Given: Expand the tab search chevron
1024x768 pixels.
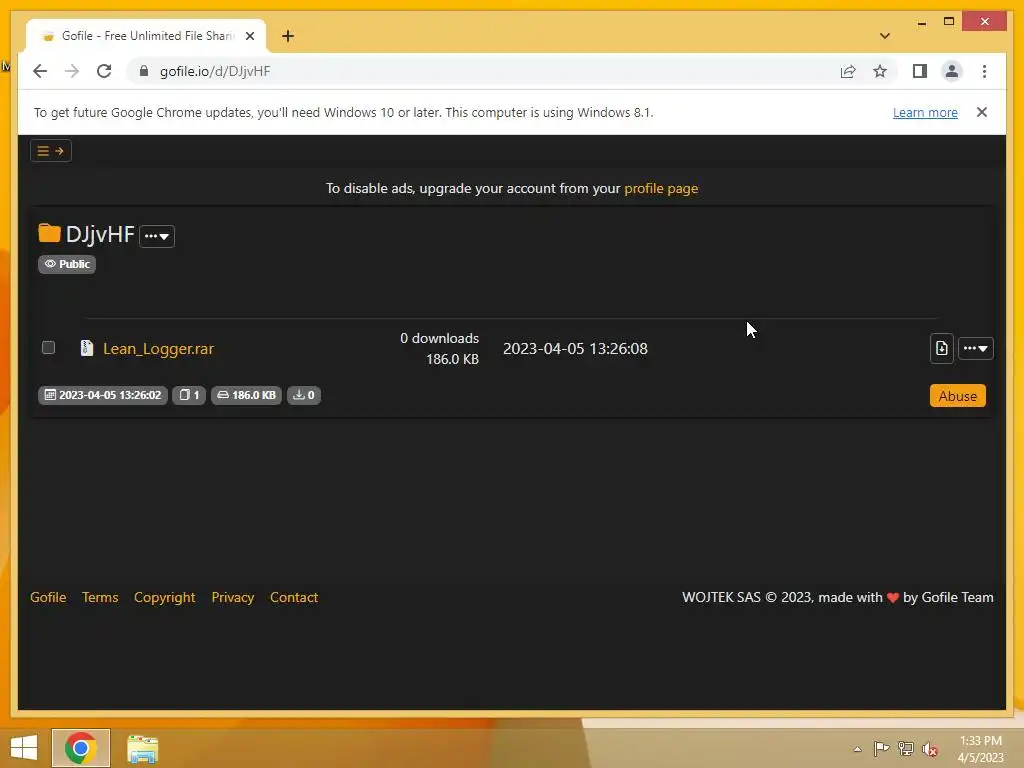Looking at the screenshot, I should click(x=884, y=36).
